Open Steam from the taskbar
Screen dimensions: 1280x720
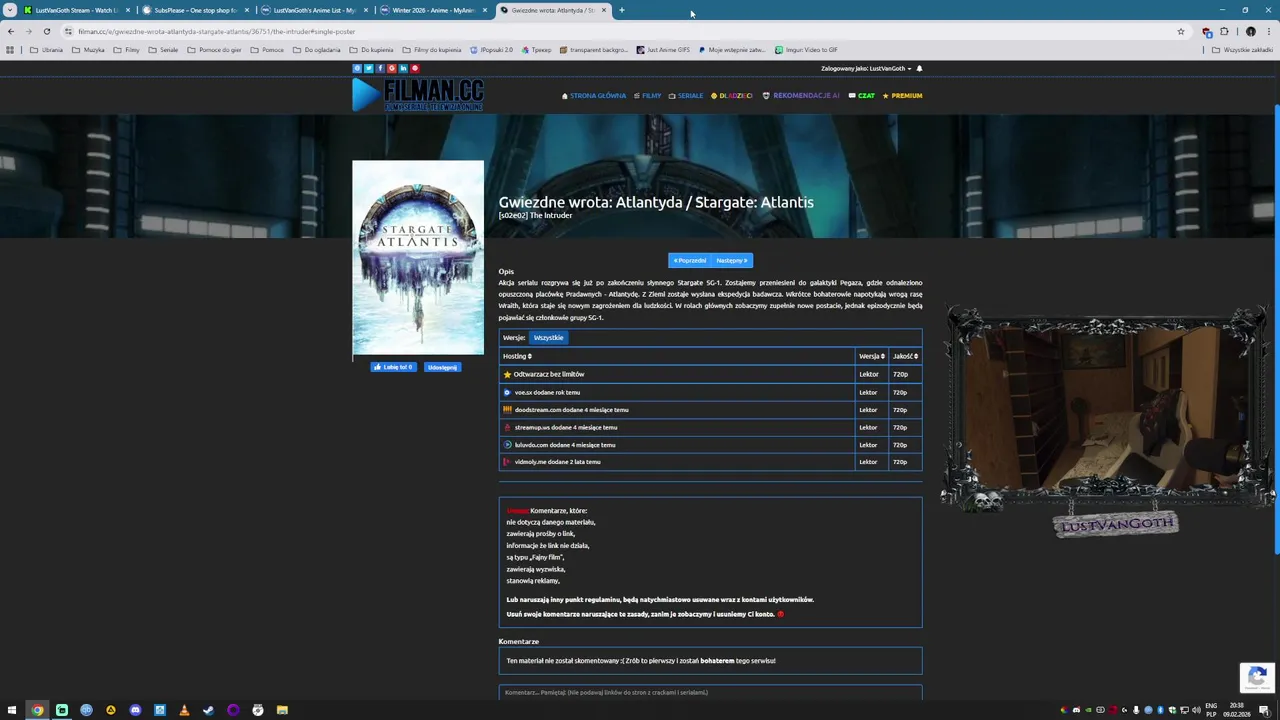click(x=208, y=710)
